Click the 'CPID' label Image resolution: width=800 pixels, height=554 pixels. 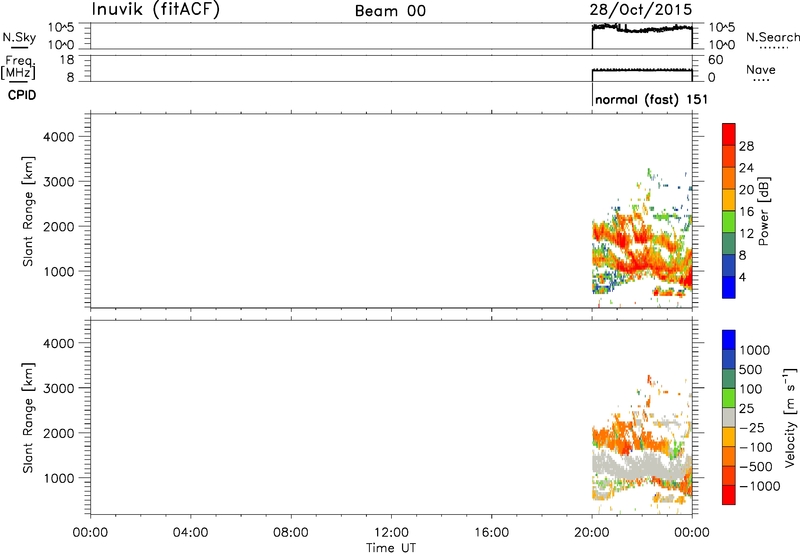tap(22, 95)
